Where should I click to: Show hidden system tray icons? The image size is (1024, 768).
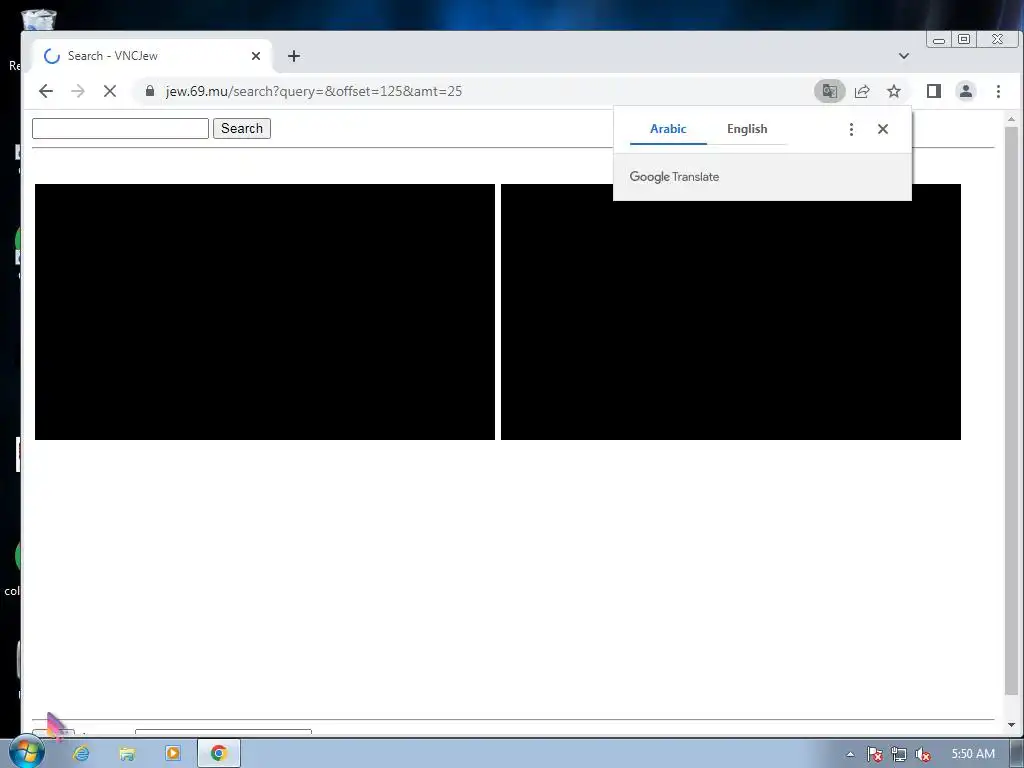click(x=850, y=754)
